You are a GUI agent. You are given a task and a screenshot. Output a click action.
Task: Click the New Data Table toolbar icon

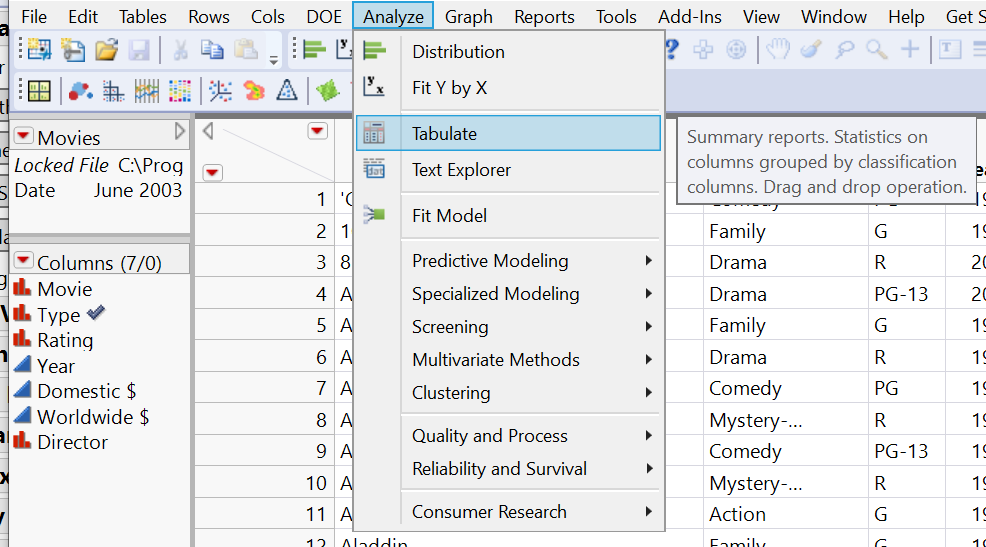coord(38,49)
